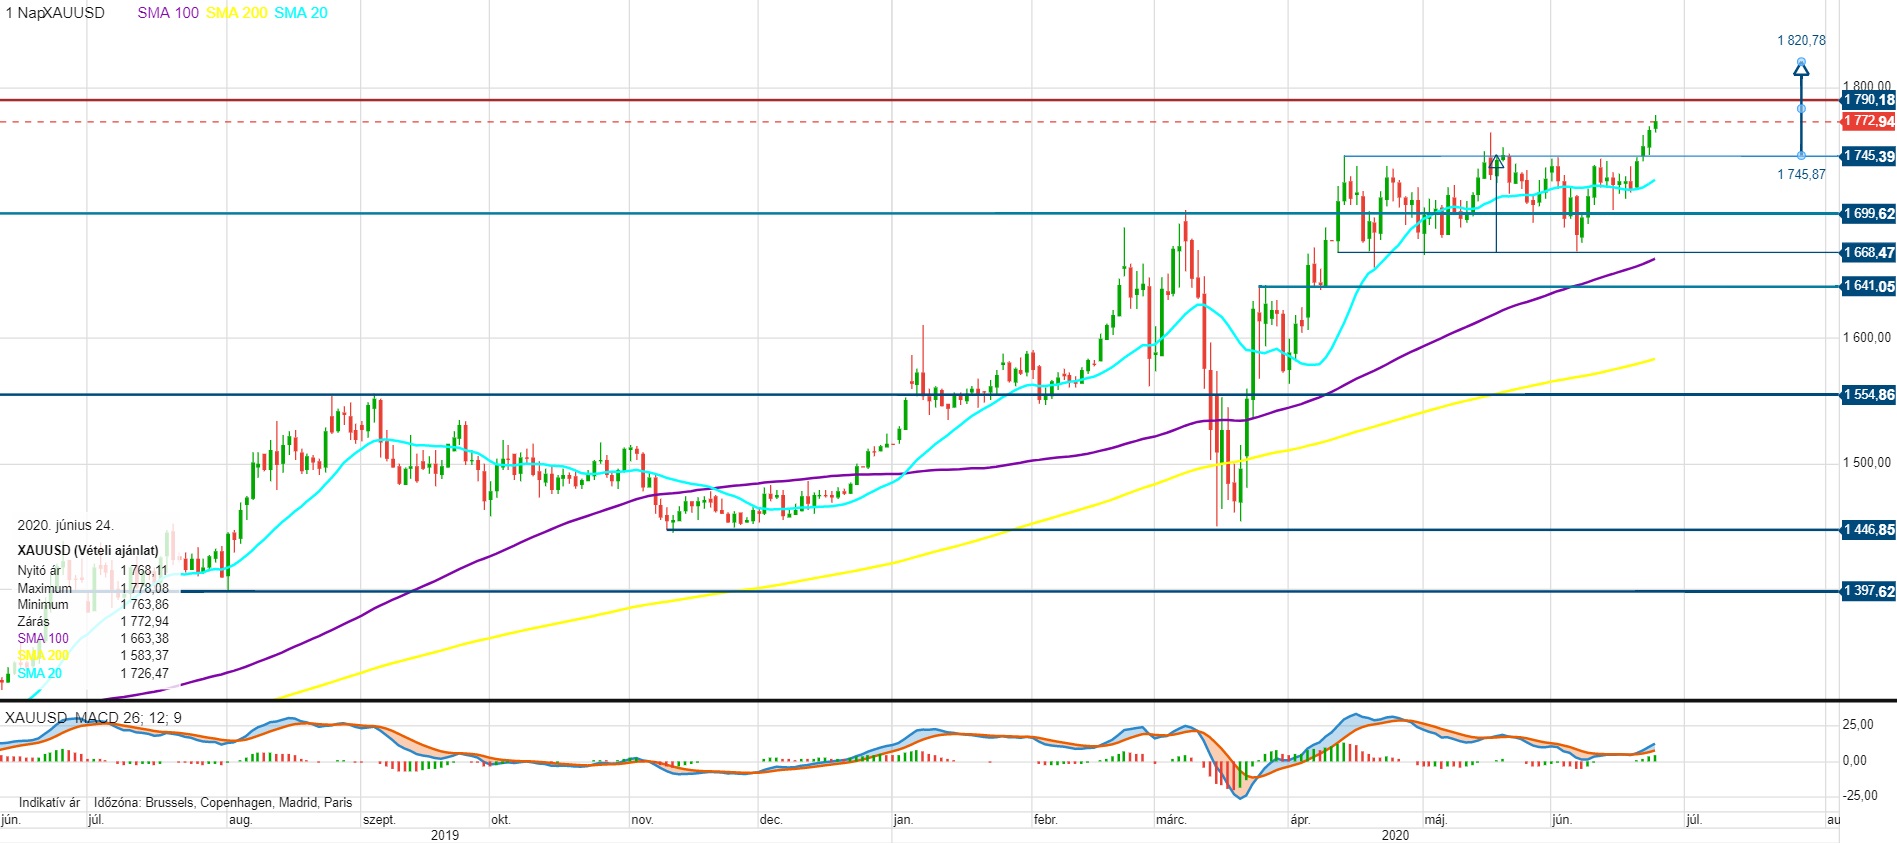
Task: Click the 'jan.' time axis label
Action: 903,820
